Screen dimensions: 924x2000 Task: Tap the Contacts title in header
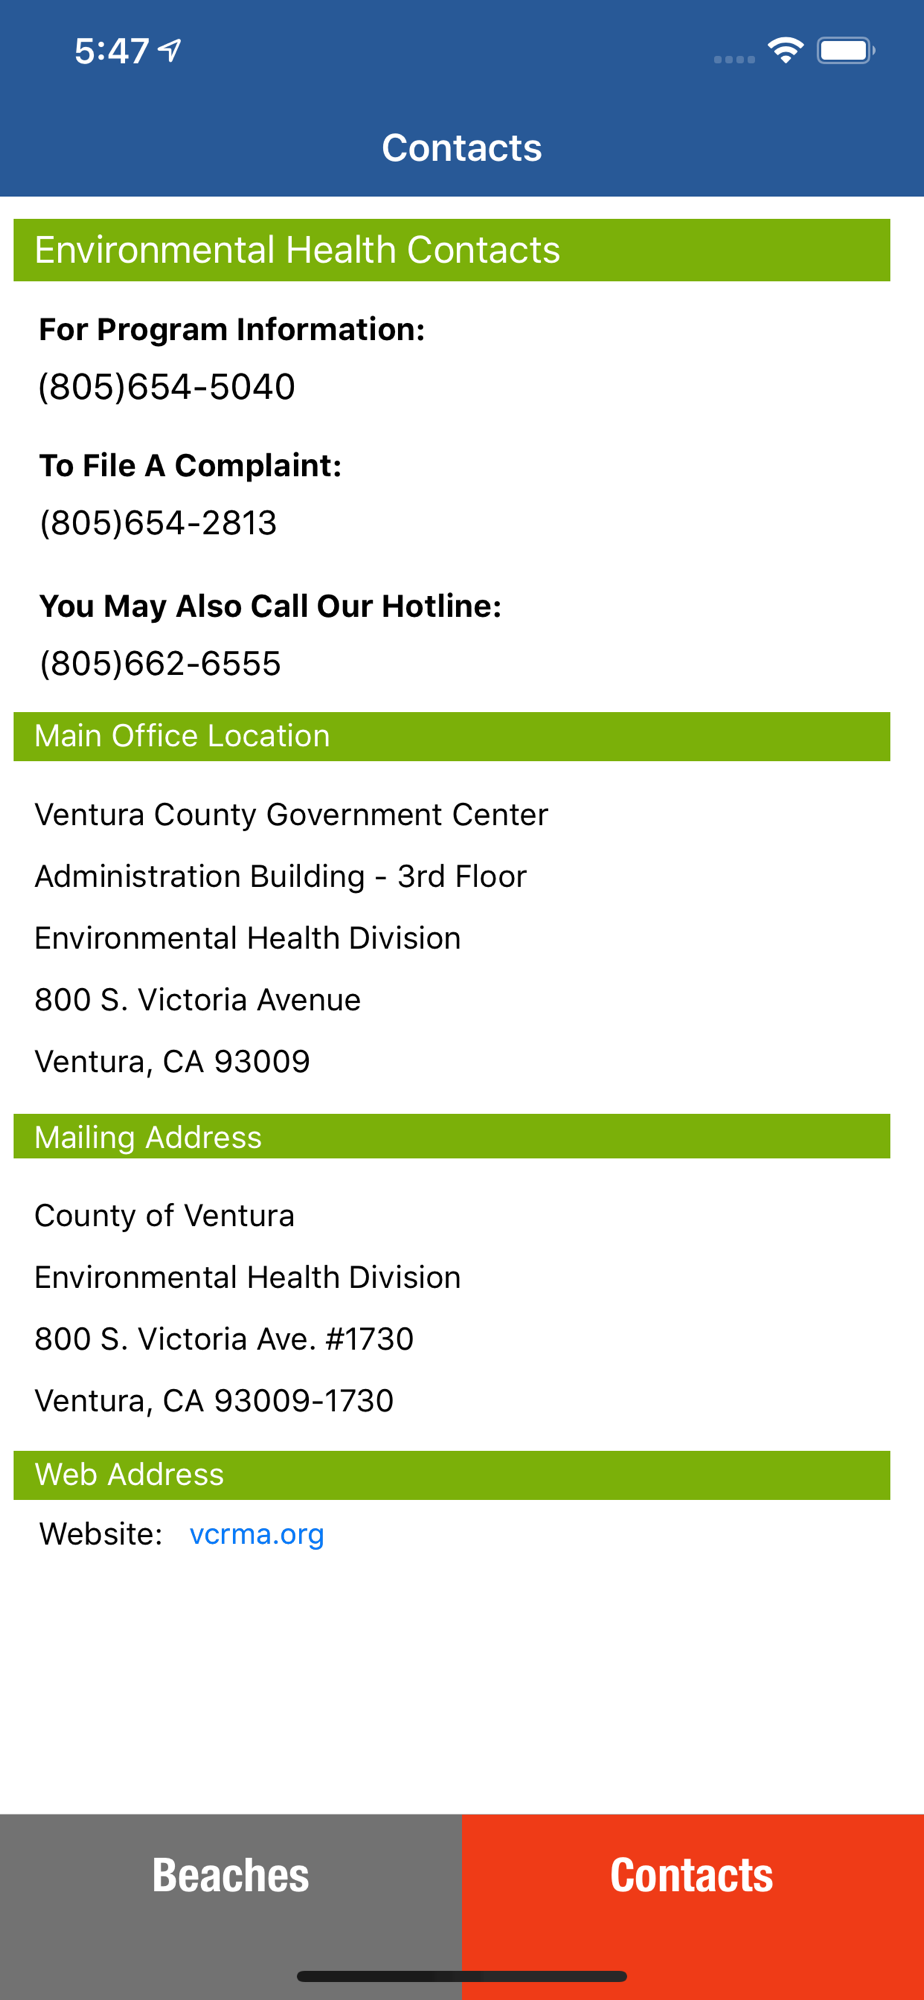coord(462,148)
